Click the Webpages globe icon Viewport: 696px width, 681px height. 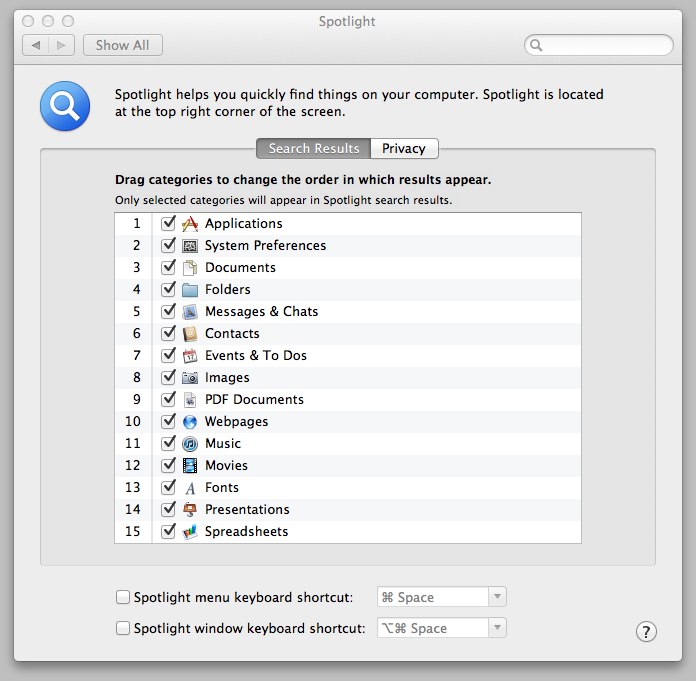pos(190,422)
